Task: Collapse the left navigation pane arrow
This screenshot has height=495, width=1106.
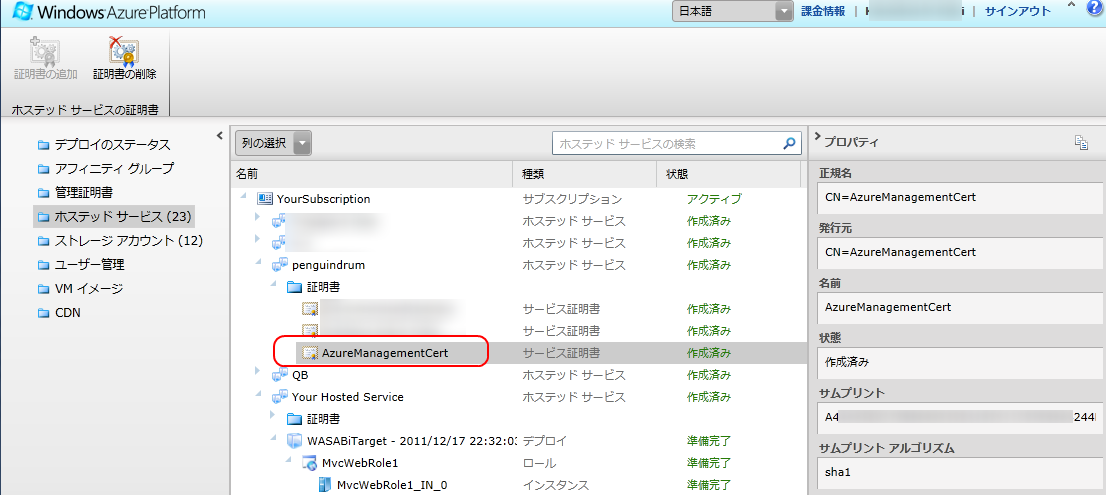Action: pyautogui.click(x=220, y=135)
